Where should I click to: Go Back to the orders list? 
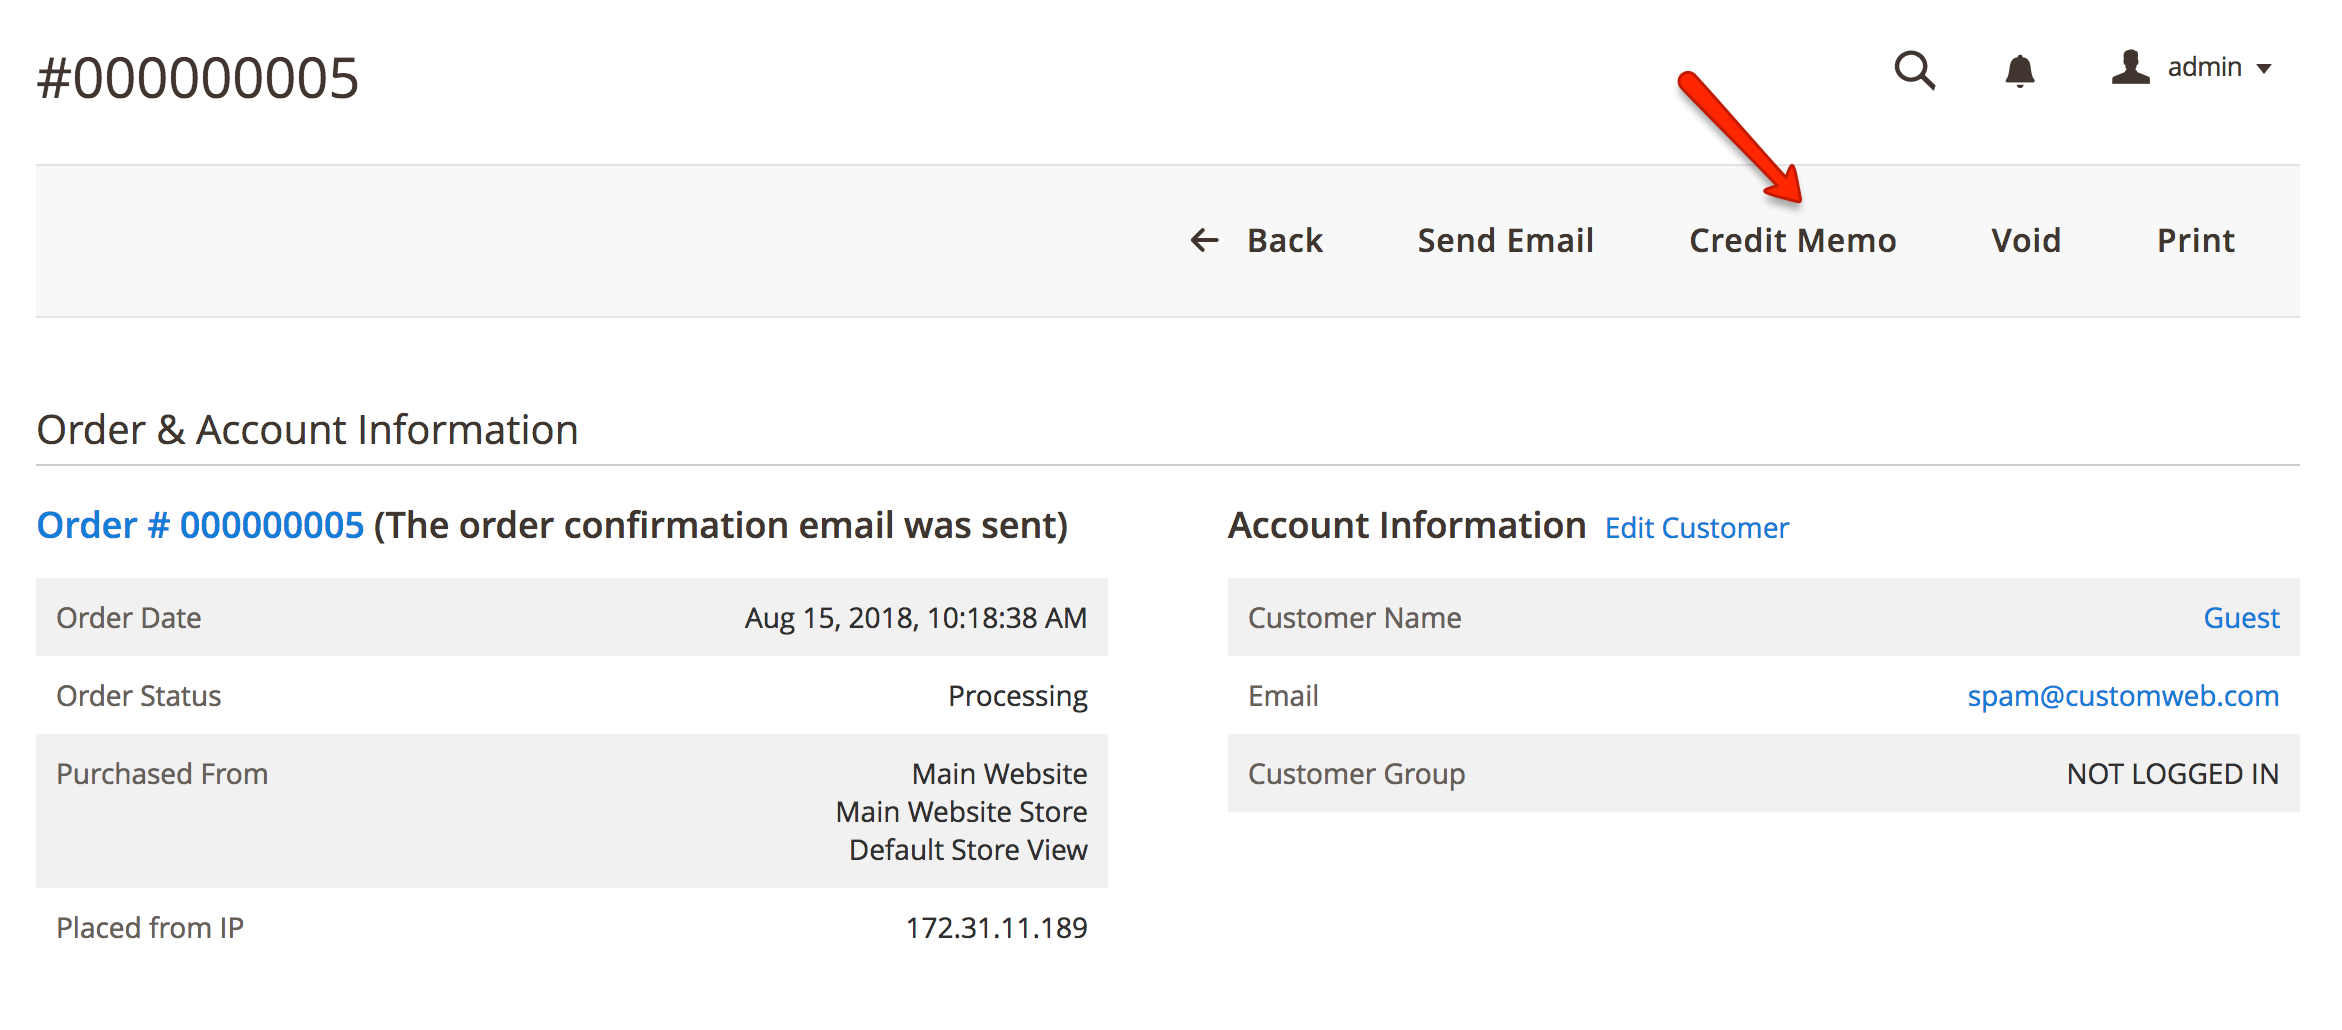click(x=1284, y=240)
